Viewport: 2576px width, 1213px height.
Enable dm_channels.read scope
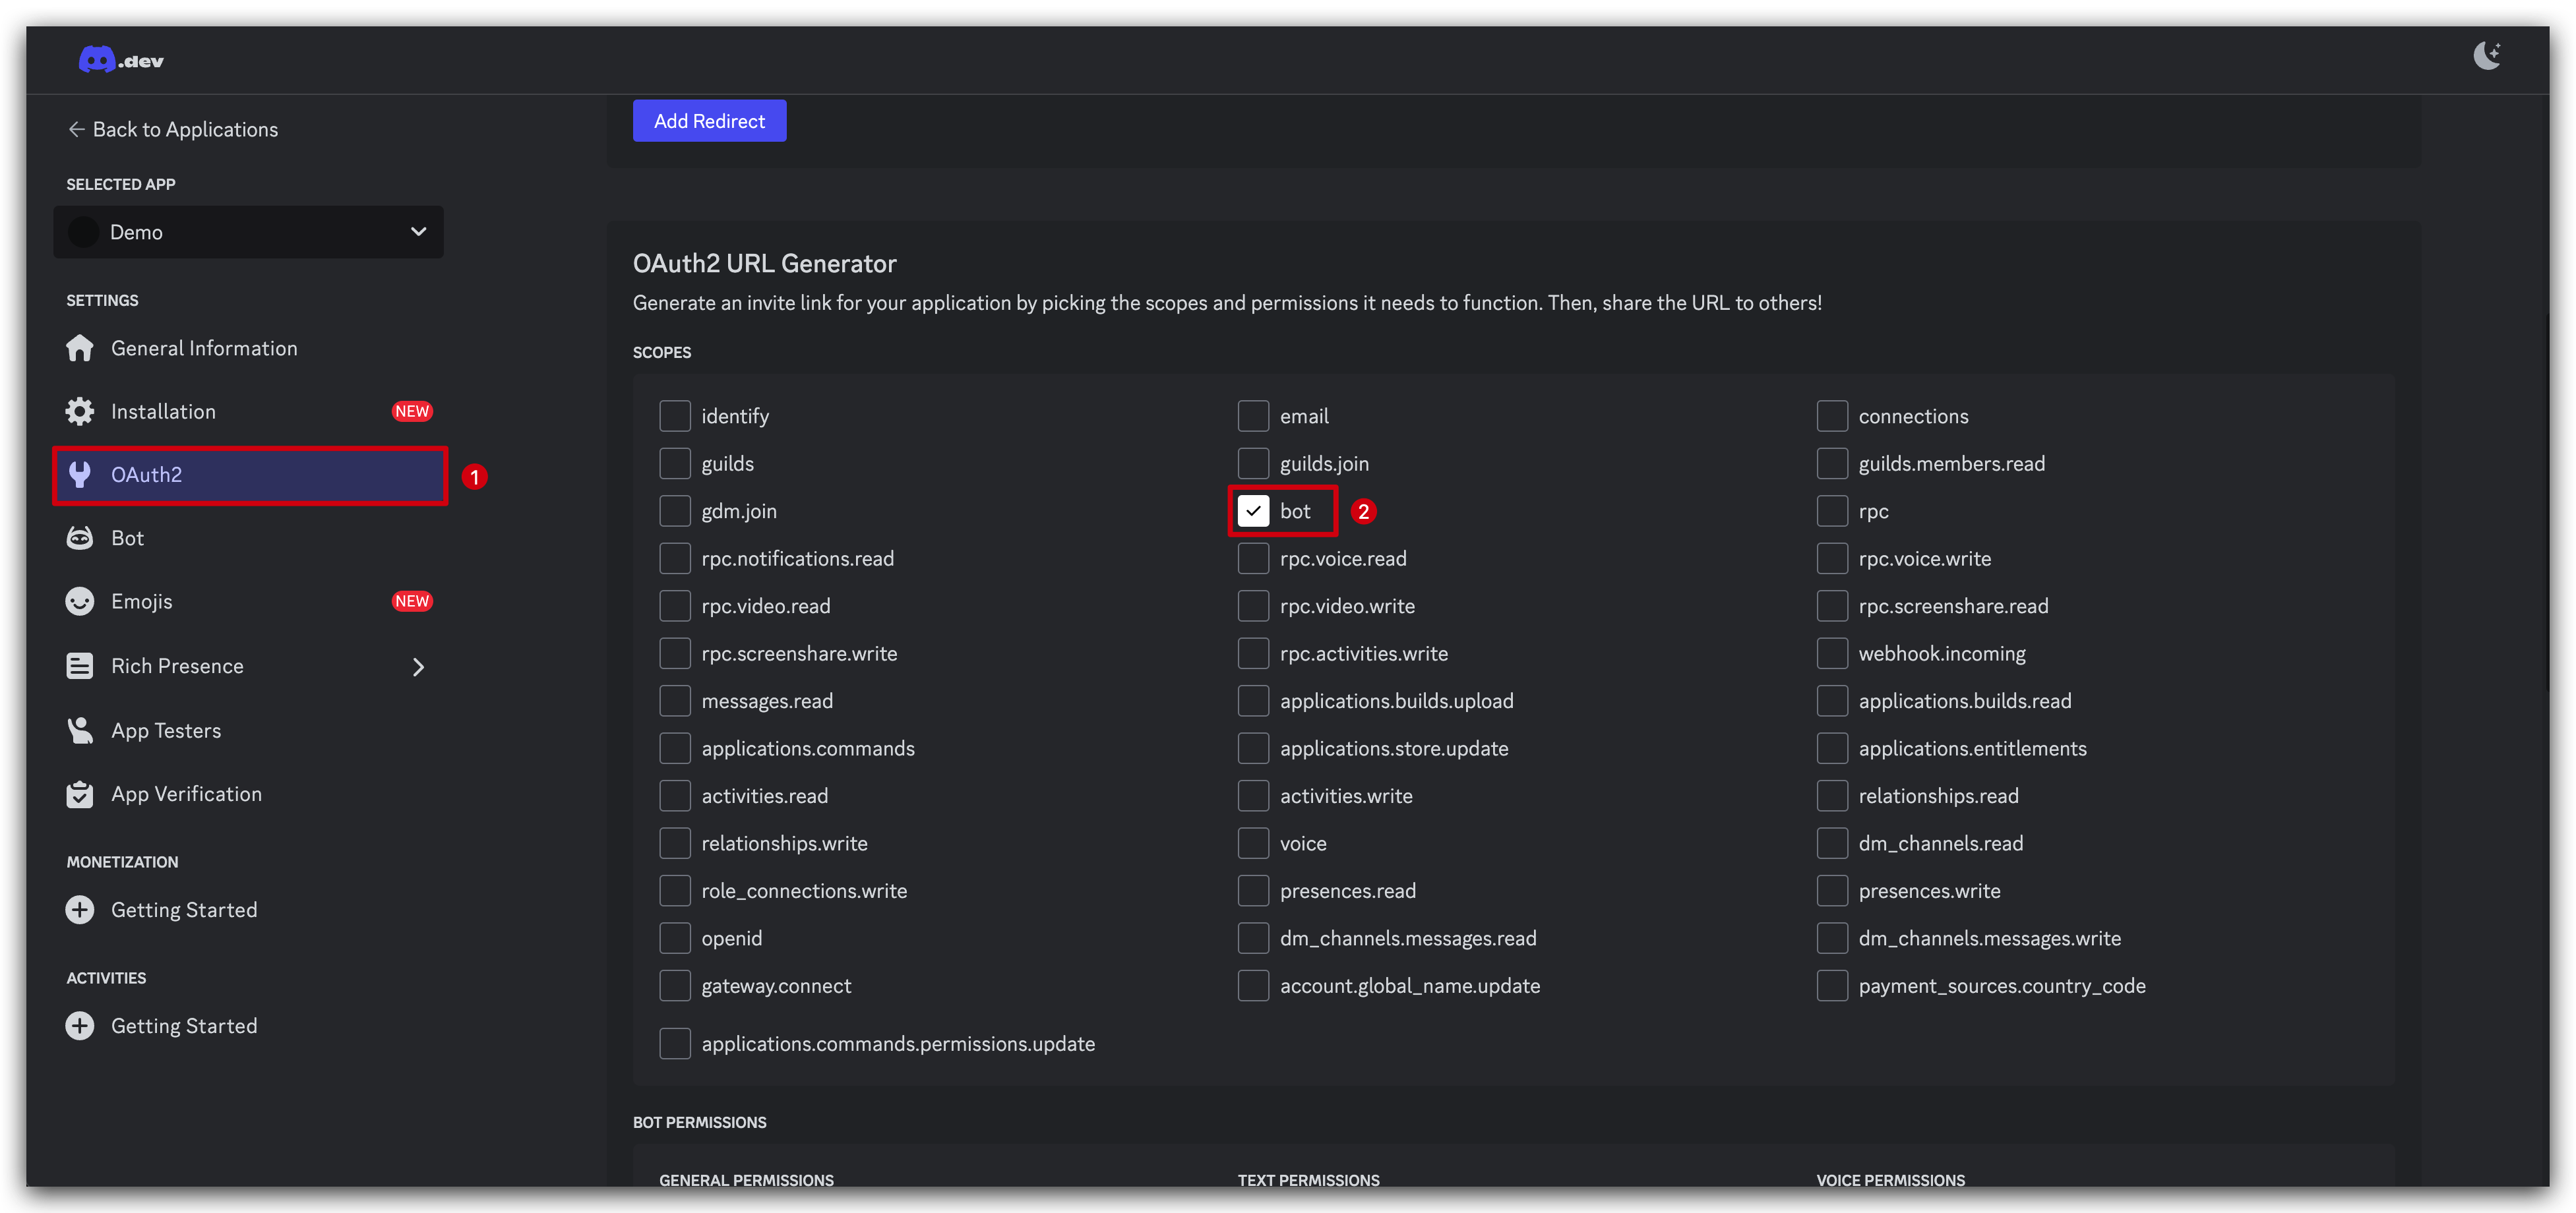click(x=1832, y=843)
